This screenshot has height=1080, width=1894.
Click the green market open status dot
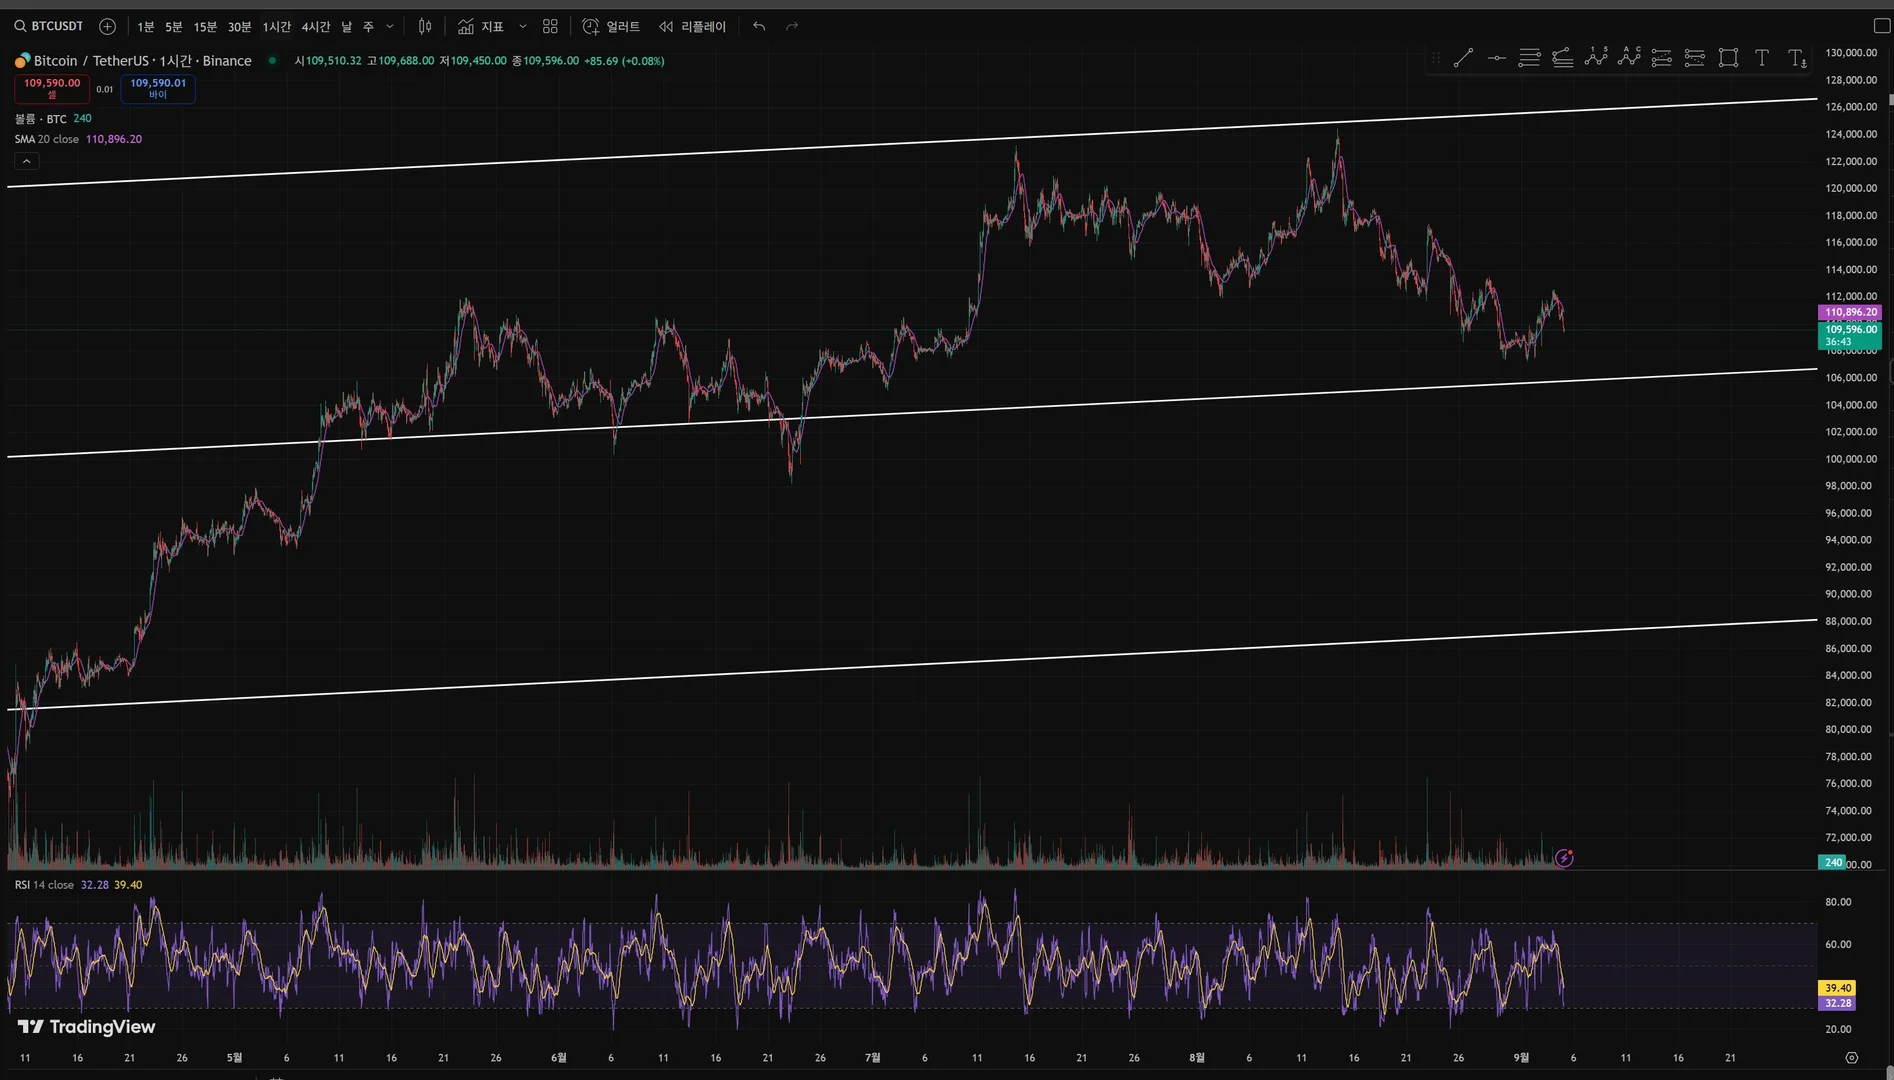(x=273, y=61)
